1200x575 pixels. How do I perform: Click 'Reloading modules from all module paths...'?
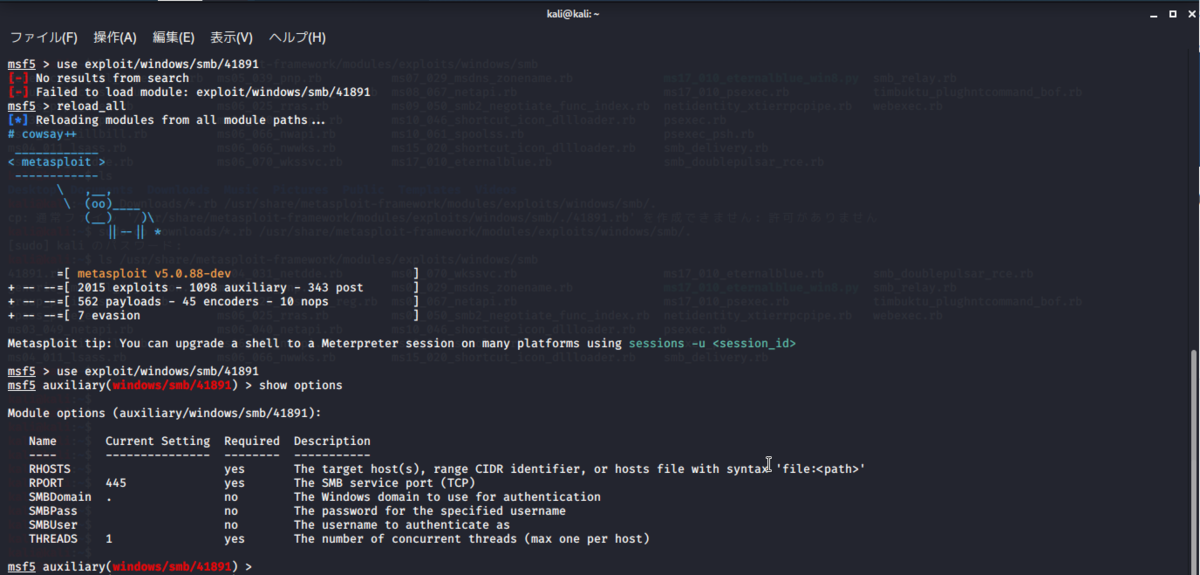tap(182, 120)
